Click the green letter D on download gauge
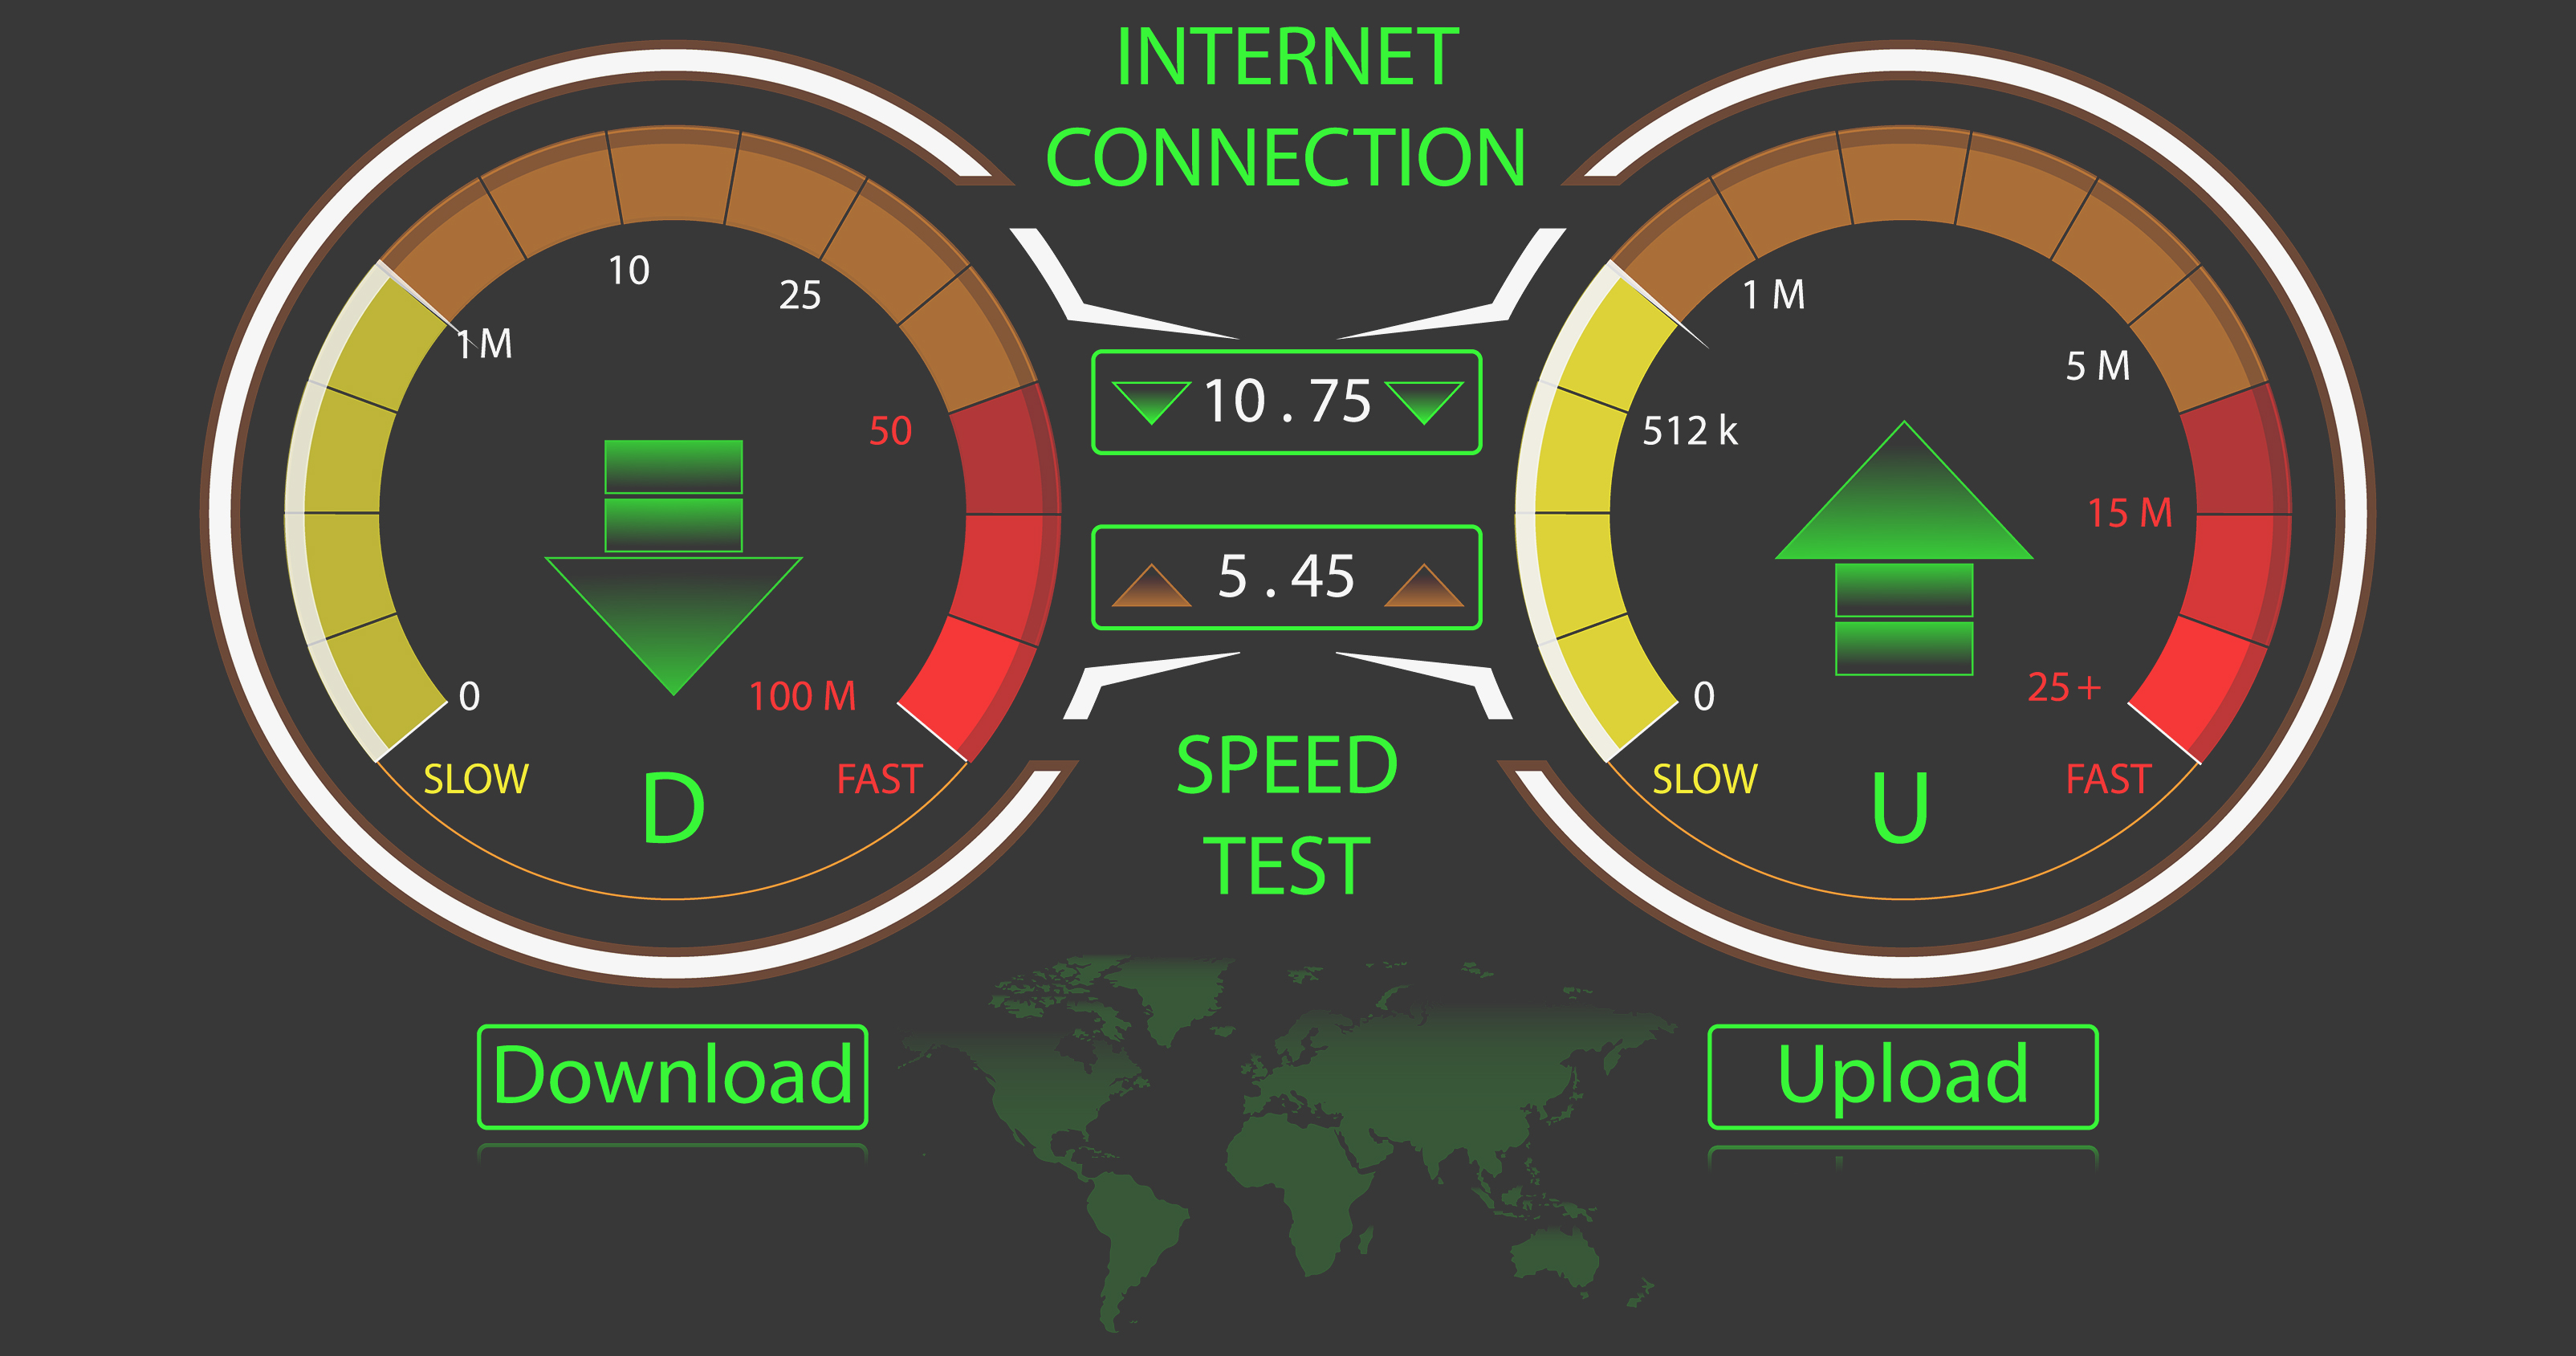This screenshot has width=2576, height=1356. [673, 808]
